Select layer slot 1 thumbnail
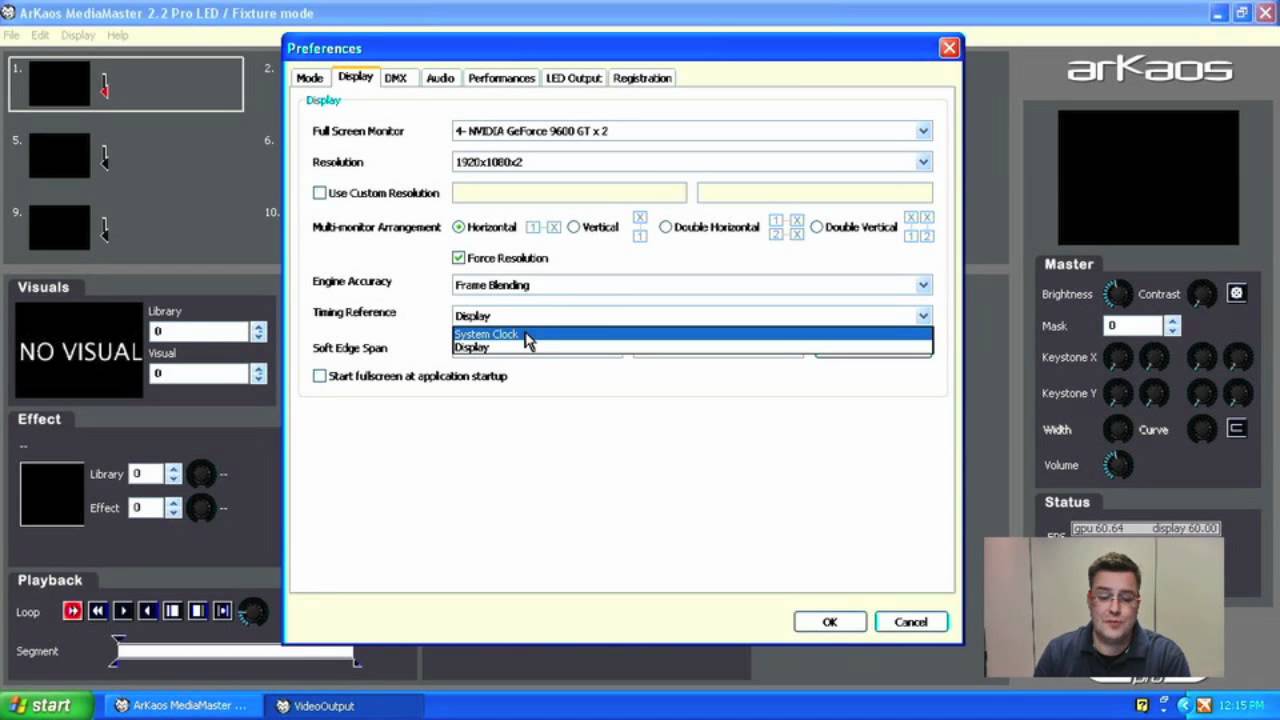This screenshot has width=1280, height=720. point(59,83)
